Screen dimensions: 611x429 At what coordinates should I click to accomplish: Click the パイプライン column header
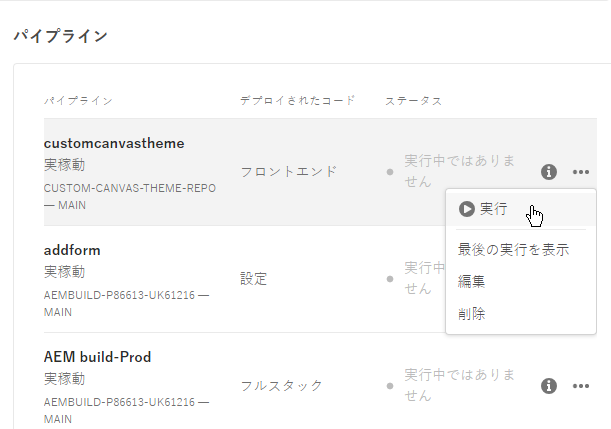tap(78, 101)
